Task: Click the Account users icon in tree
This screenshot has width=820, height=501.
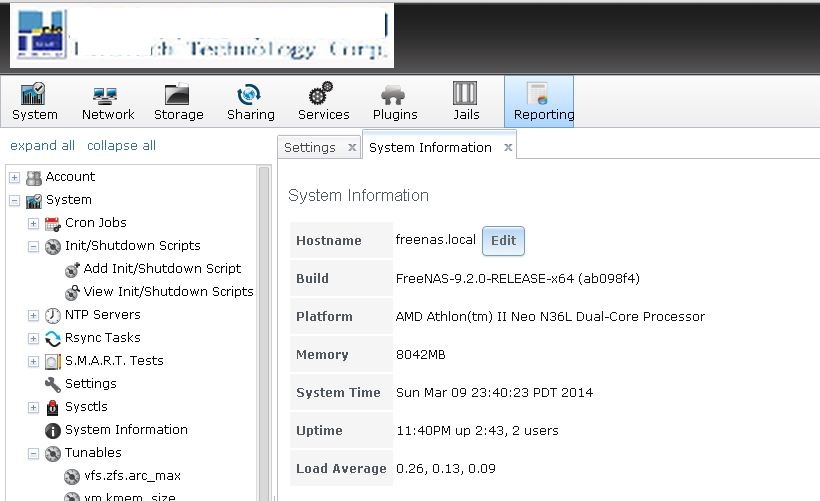Action: click(33, 178)
